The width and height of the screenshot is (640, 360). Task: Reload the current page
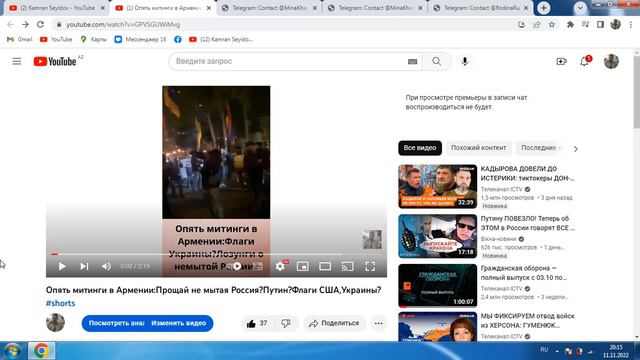[x=40, y=24]
